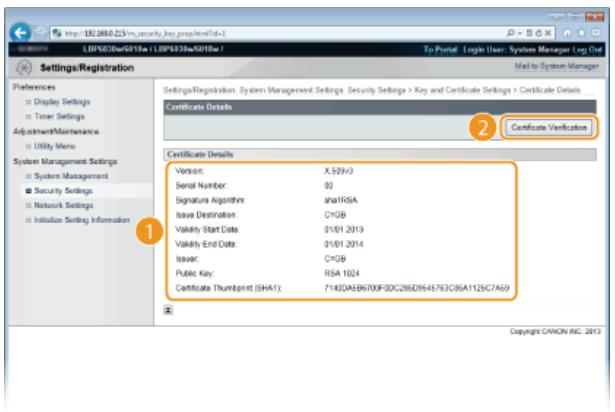The height and width of the screenshot is (412, 615).
Task: Open Display Settings in the sidebar
Action: click(62, 102)
